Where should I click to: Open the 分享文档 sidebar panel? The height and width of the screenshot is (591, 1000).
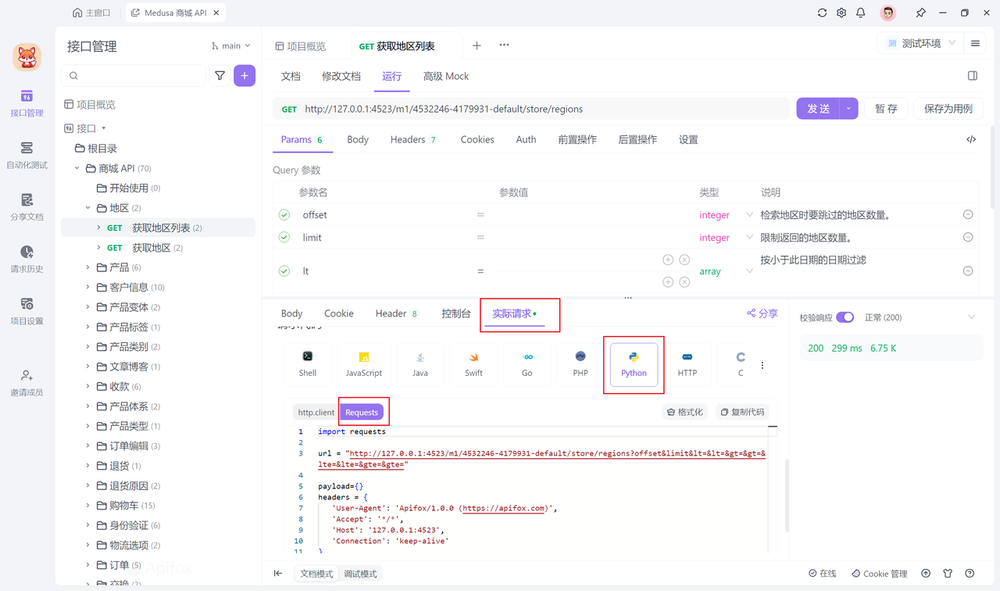pos(27,207)
